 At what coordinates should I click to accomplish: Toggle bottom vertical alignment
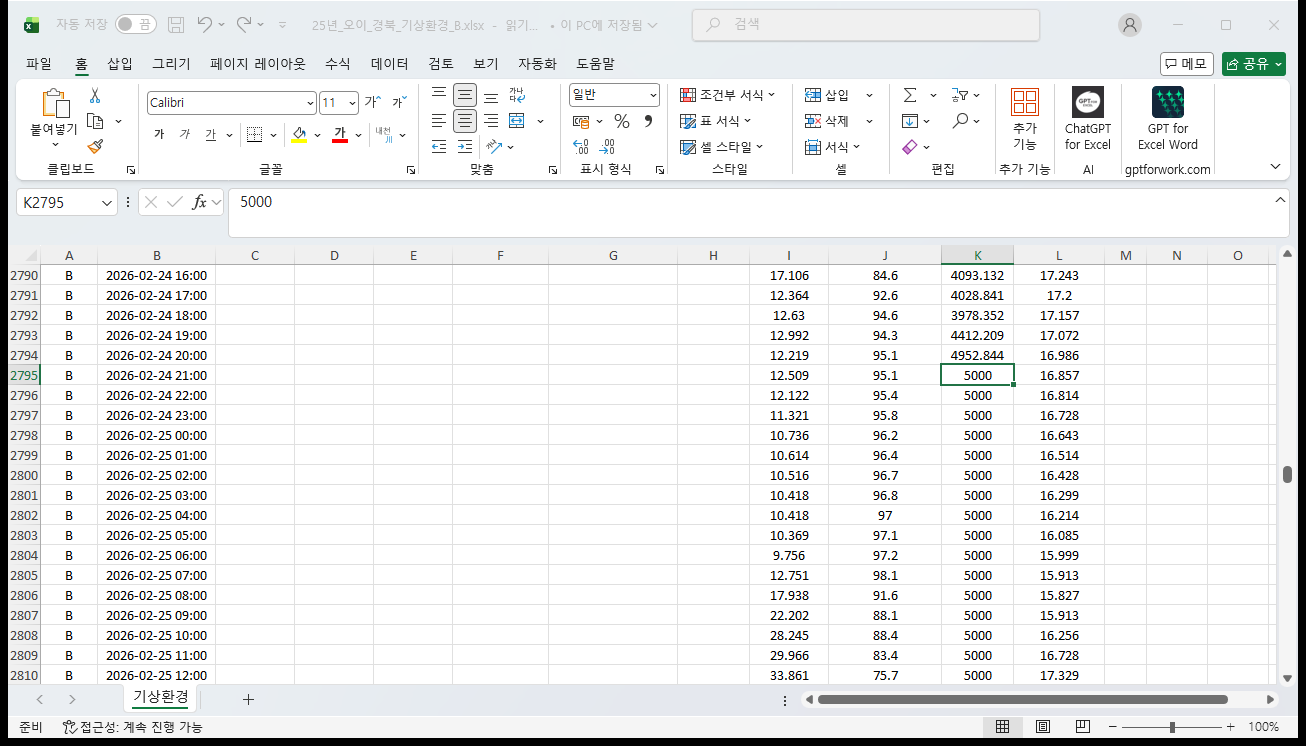click(x=491, y=96)
